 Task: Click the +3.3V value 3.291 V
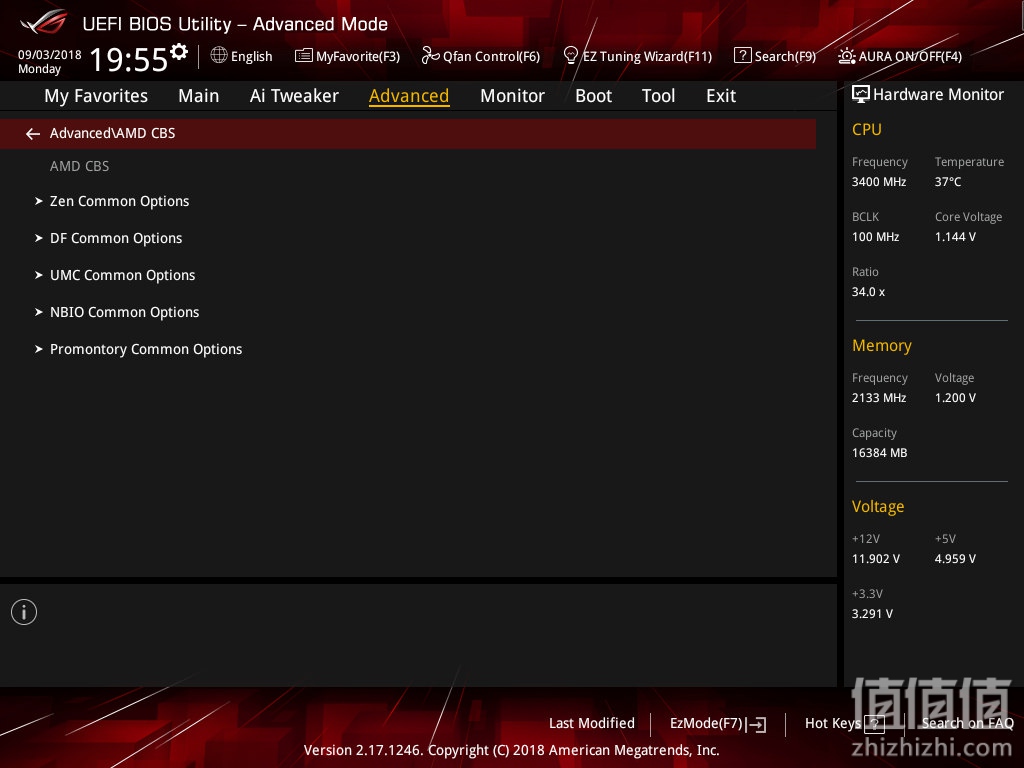(872, 614)
